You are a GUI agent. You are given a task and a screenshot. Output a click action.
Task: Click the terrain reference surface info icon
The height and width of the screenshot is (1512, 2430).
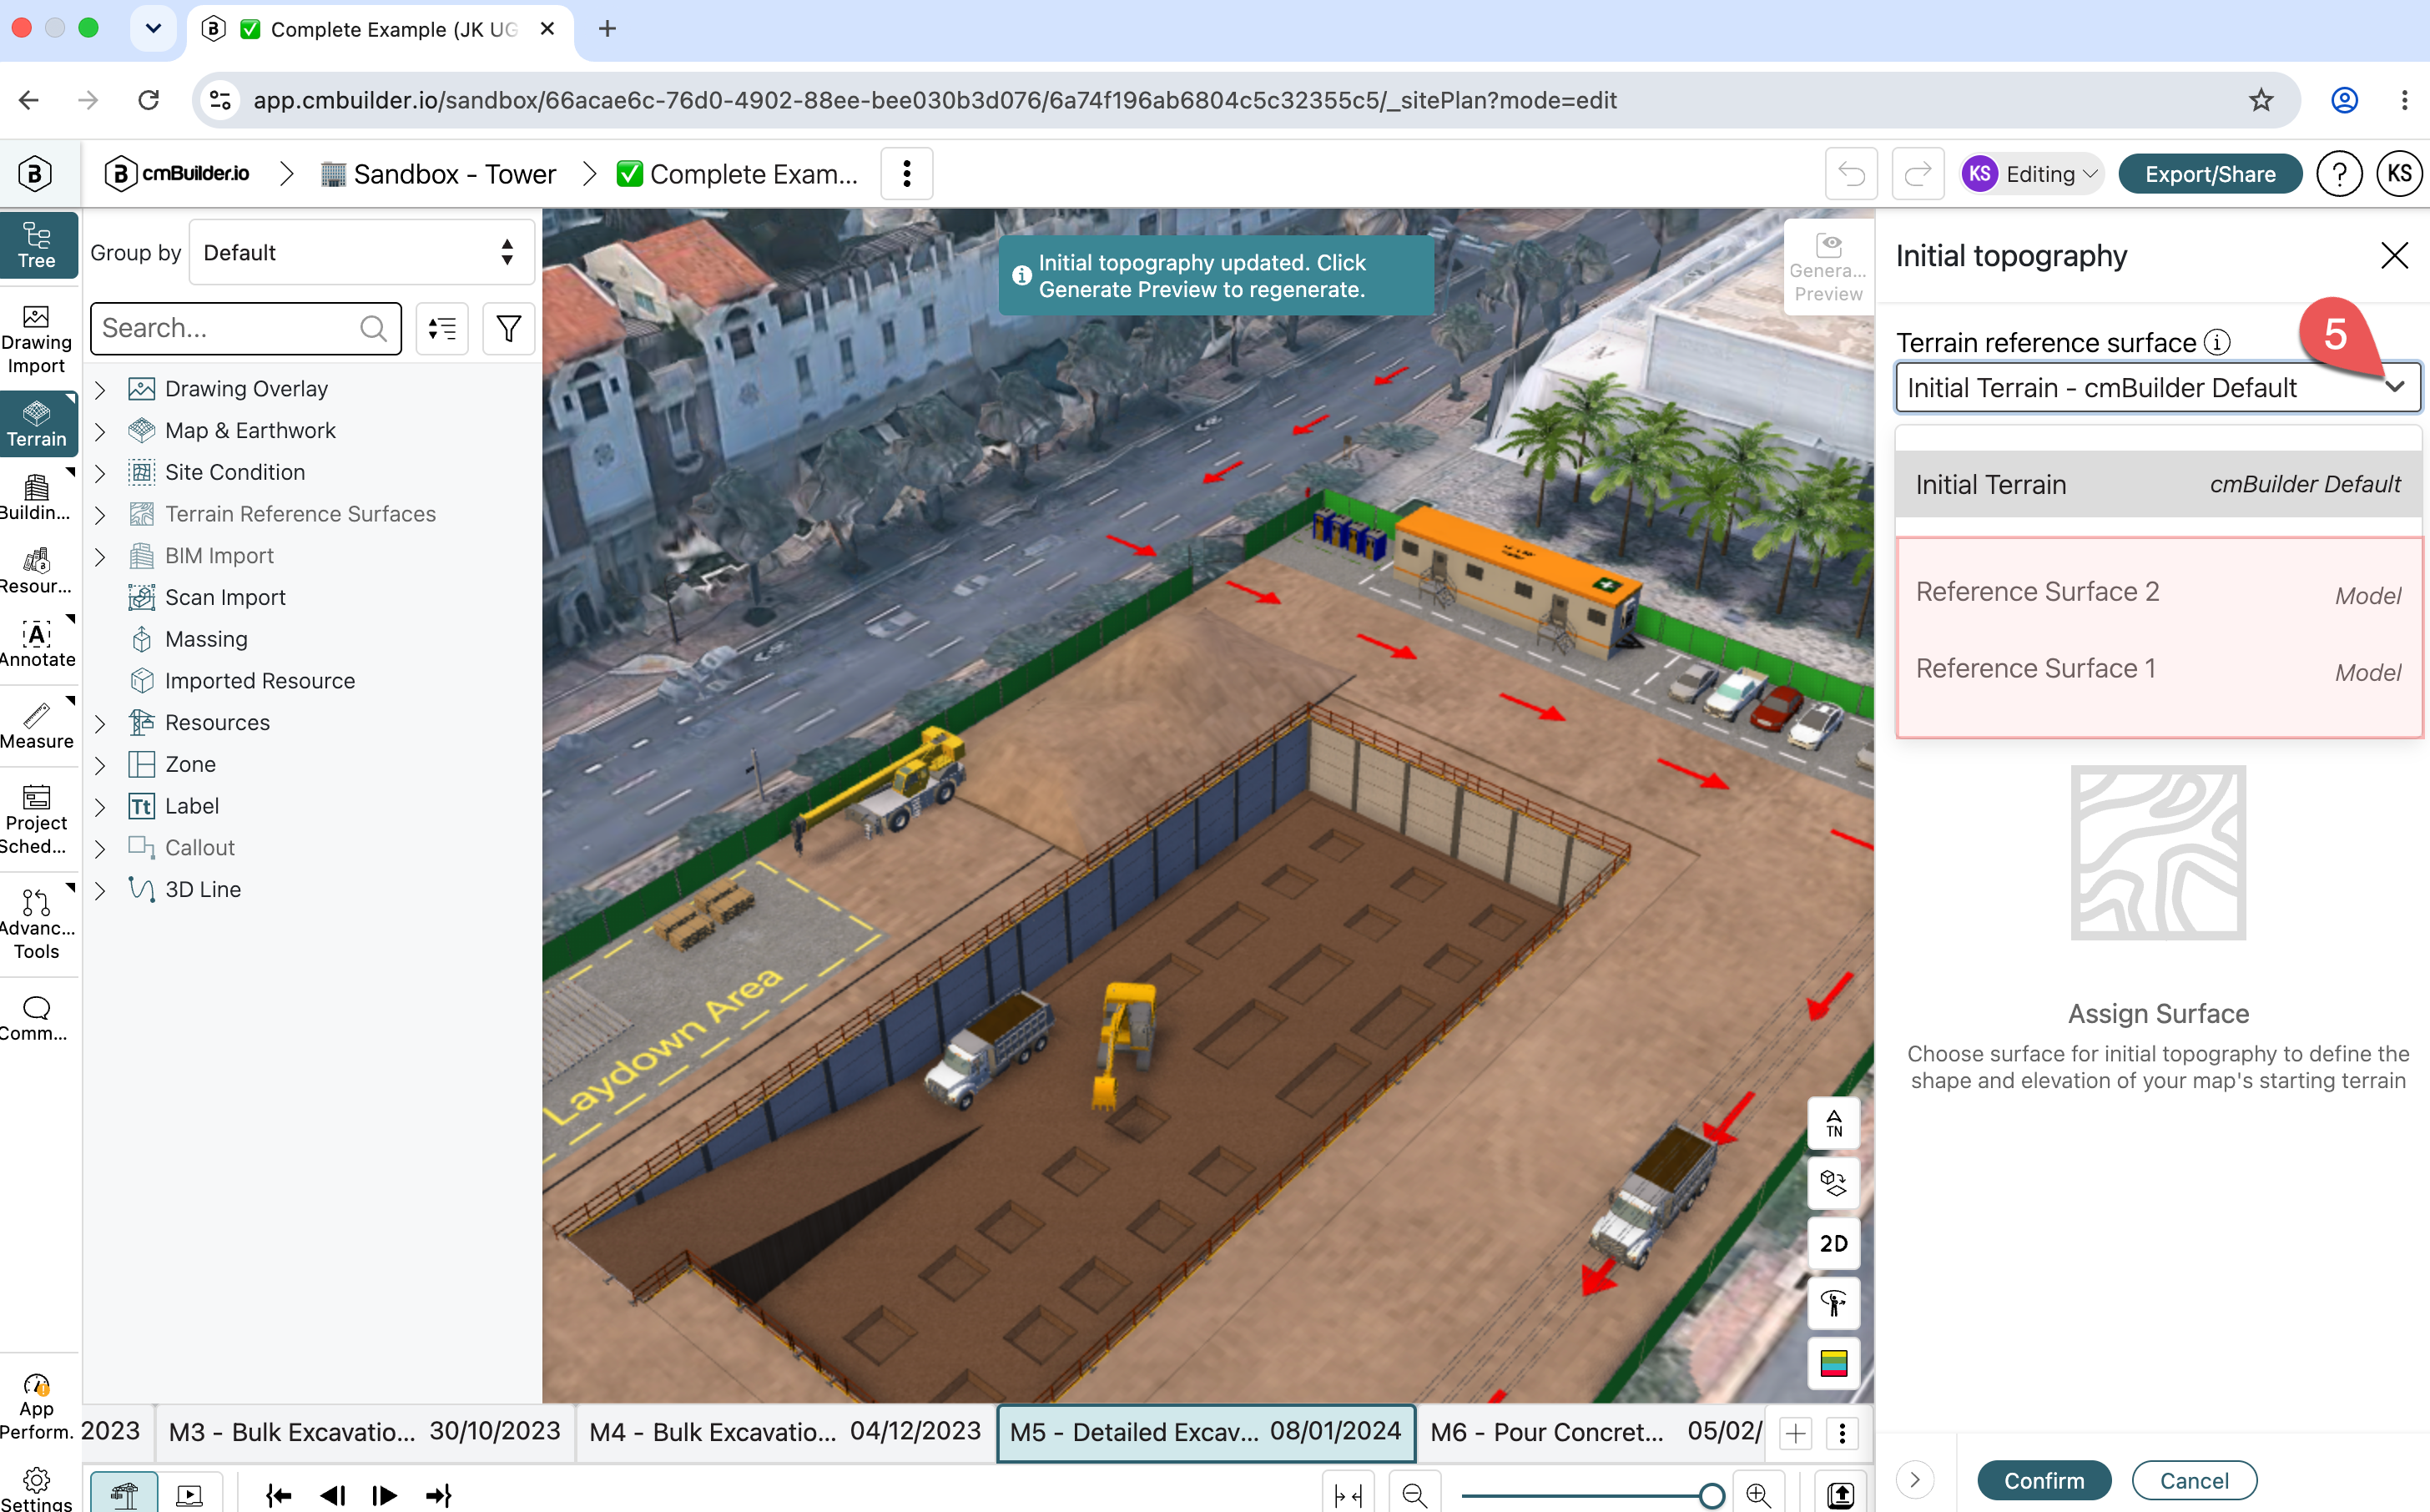tap(2217, 343)
